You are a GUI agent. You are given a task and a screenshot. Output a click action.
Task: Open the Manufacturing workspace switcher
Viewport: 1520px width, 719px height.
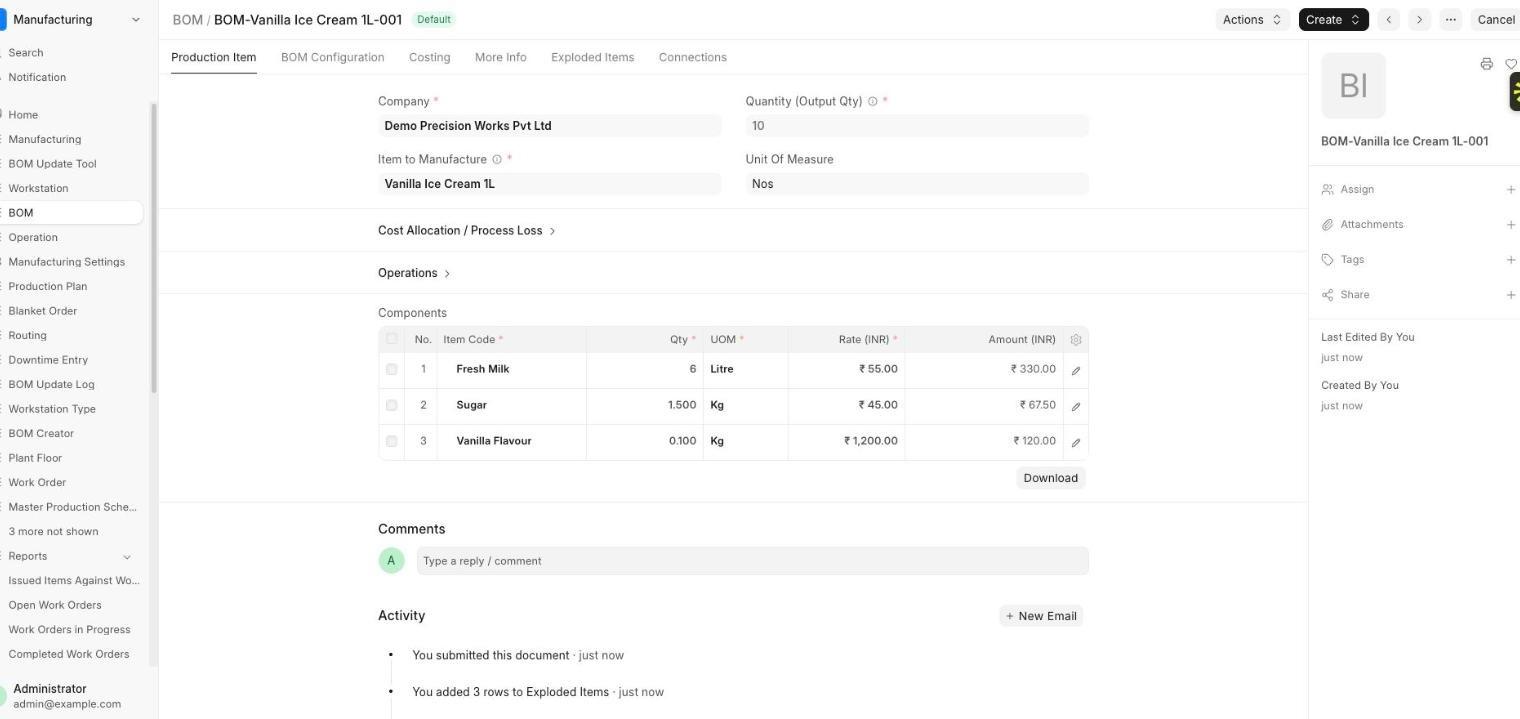tap(75, 20)
